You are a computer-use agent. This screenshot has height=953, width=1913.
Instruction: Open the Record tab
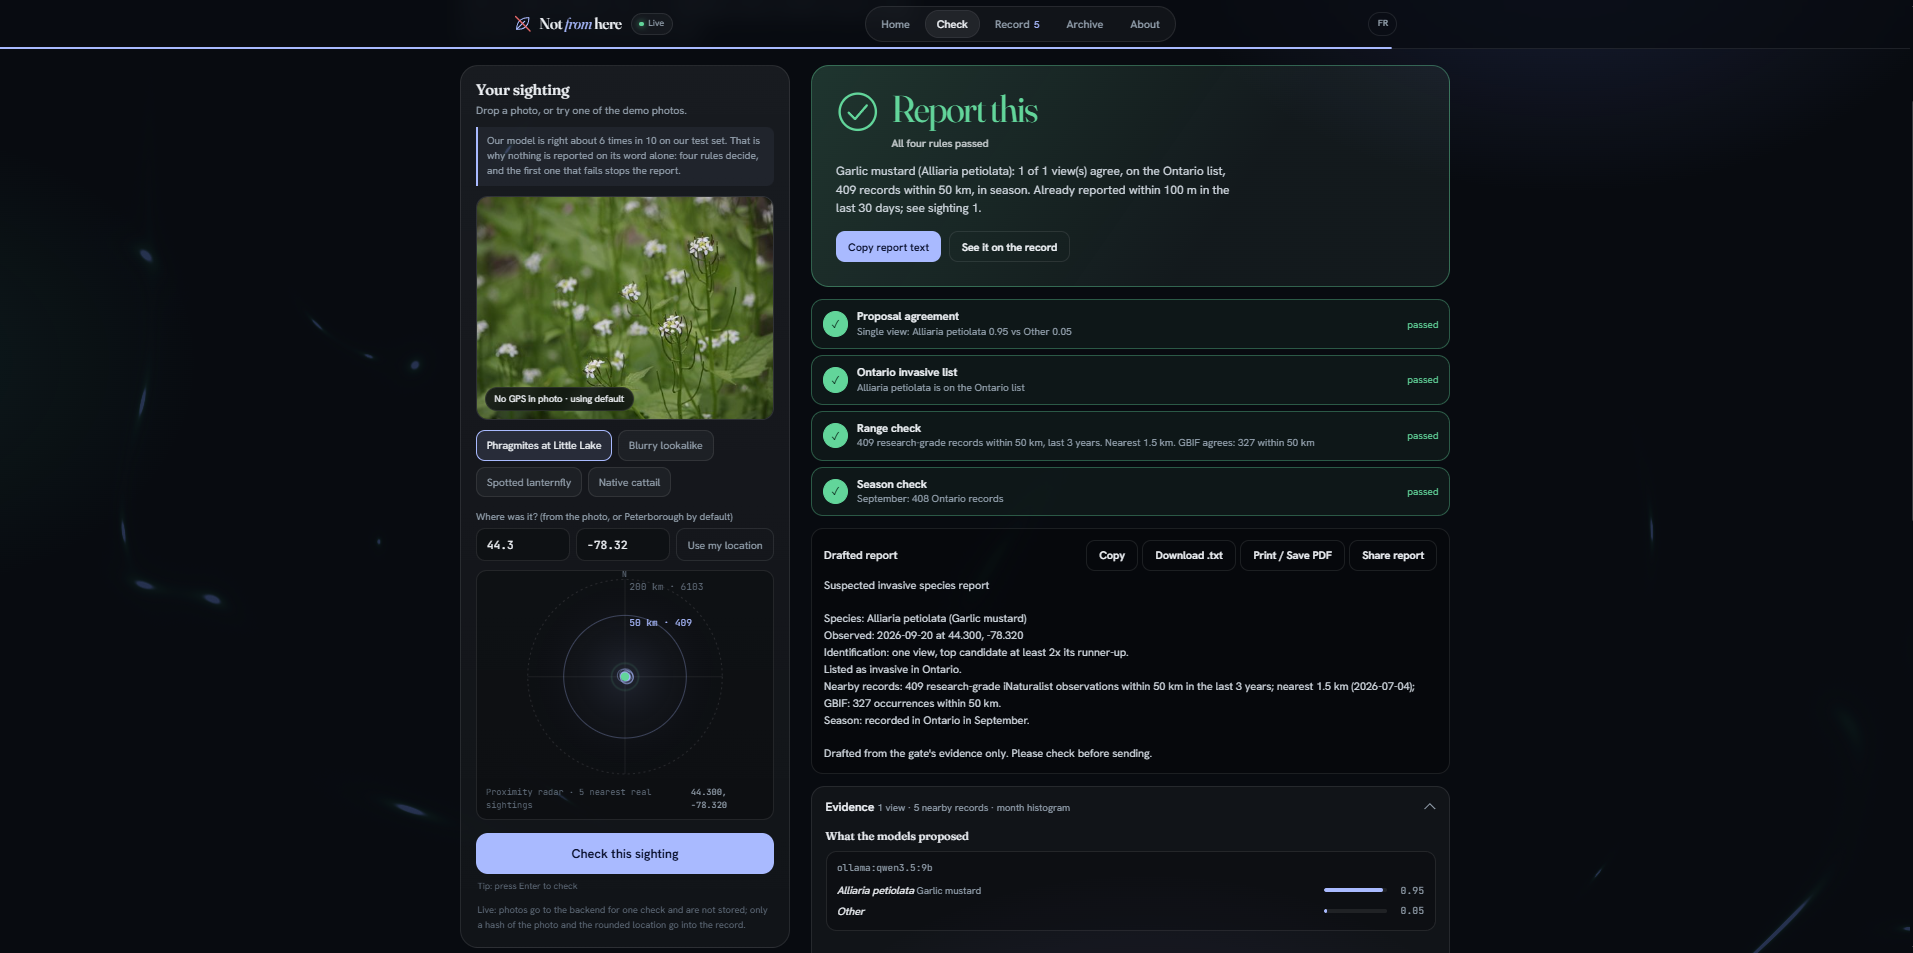(1017, 24)
